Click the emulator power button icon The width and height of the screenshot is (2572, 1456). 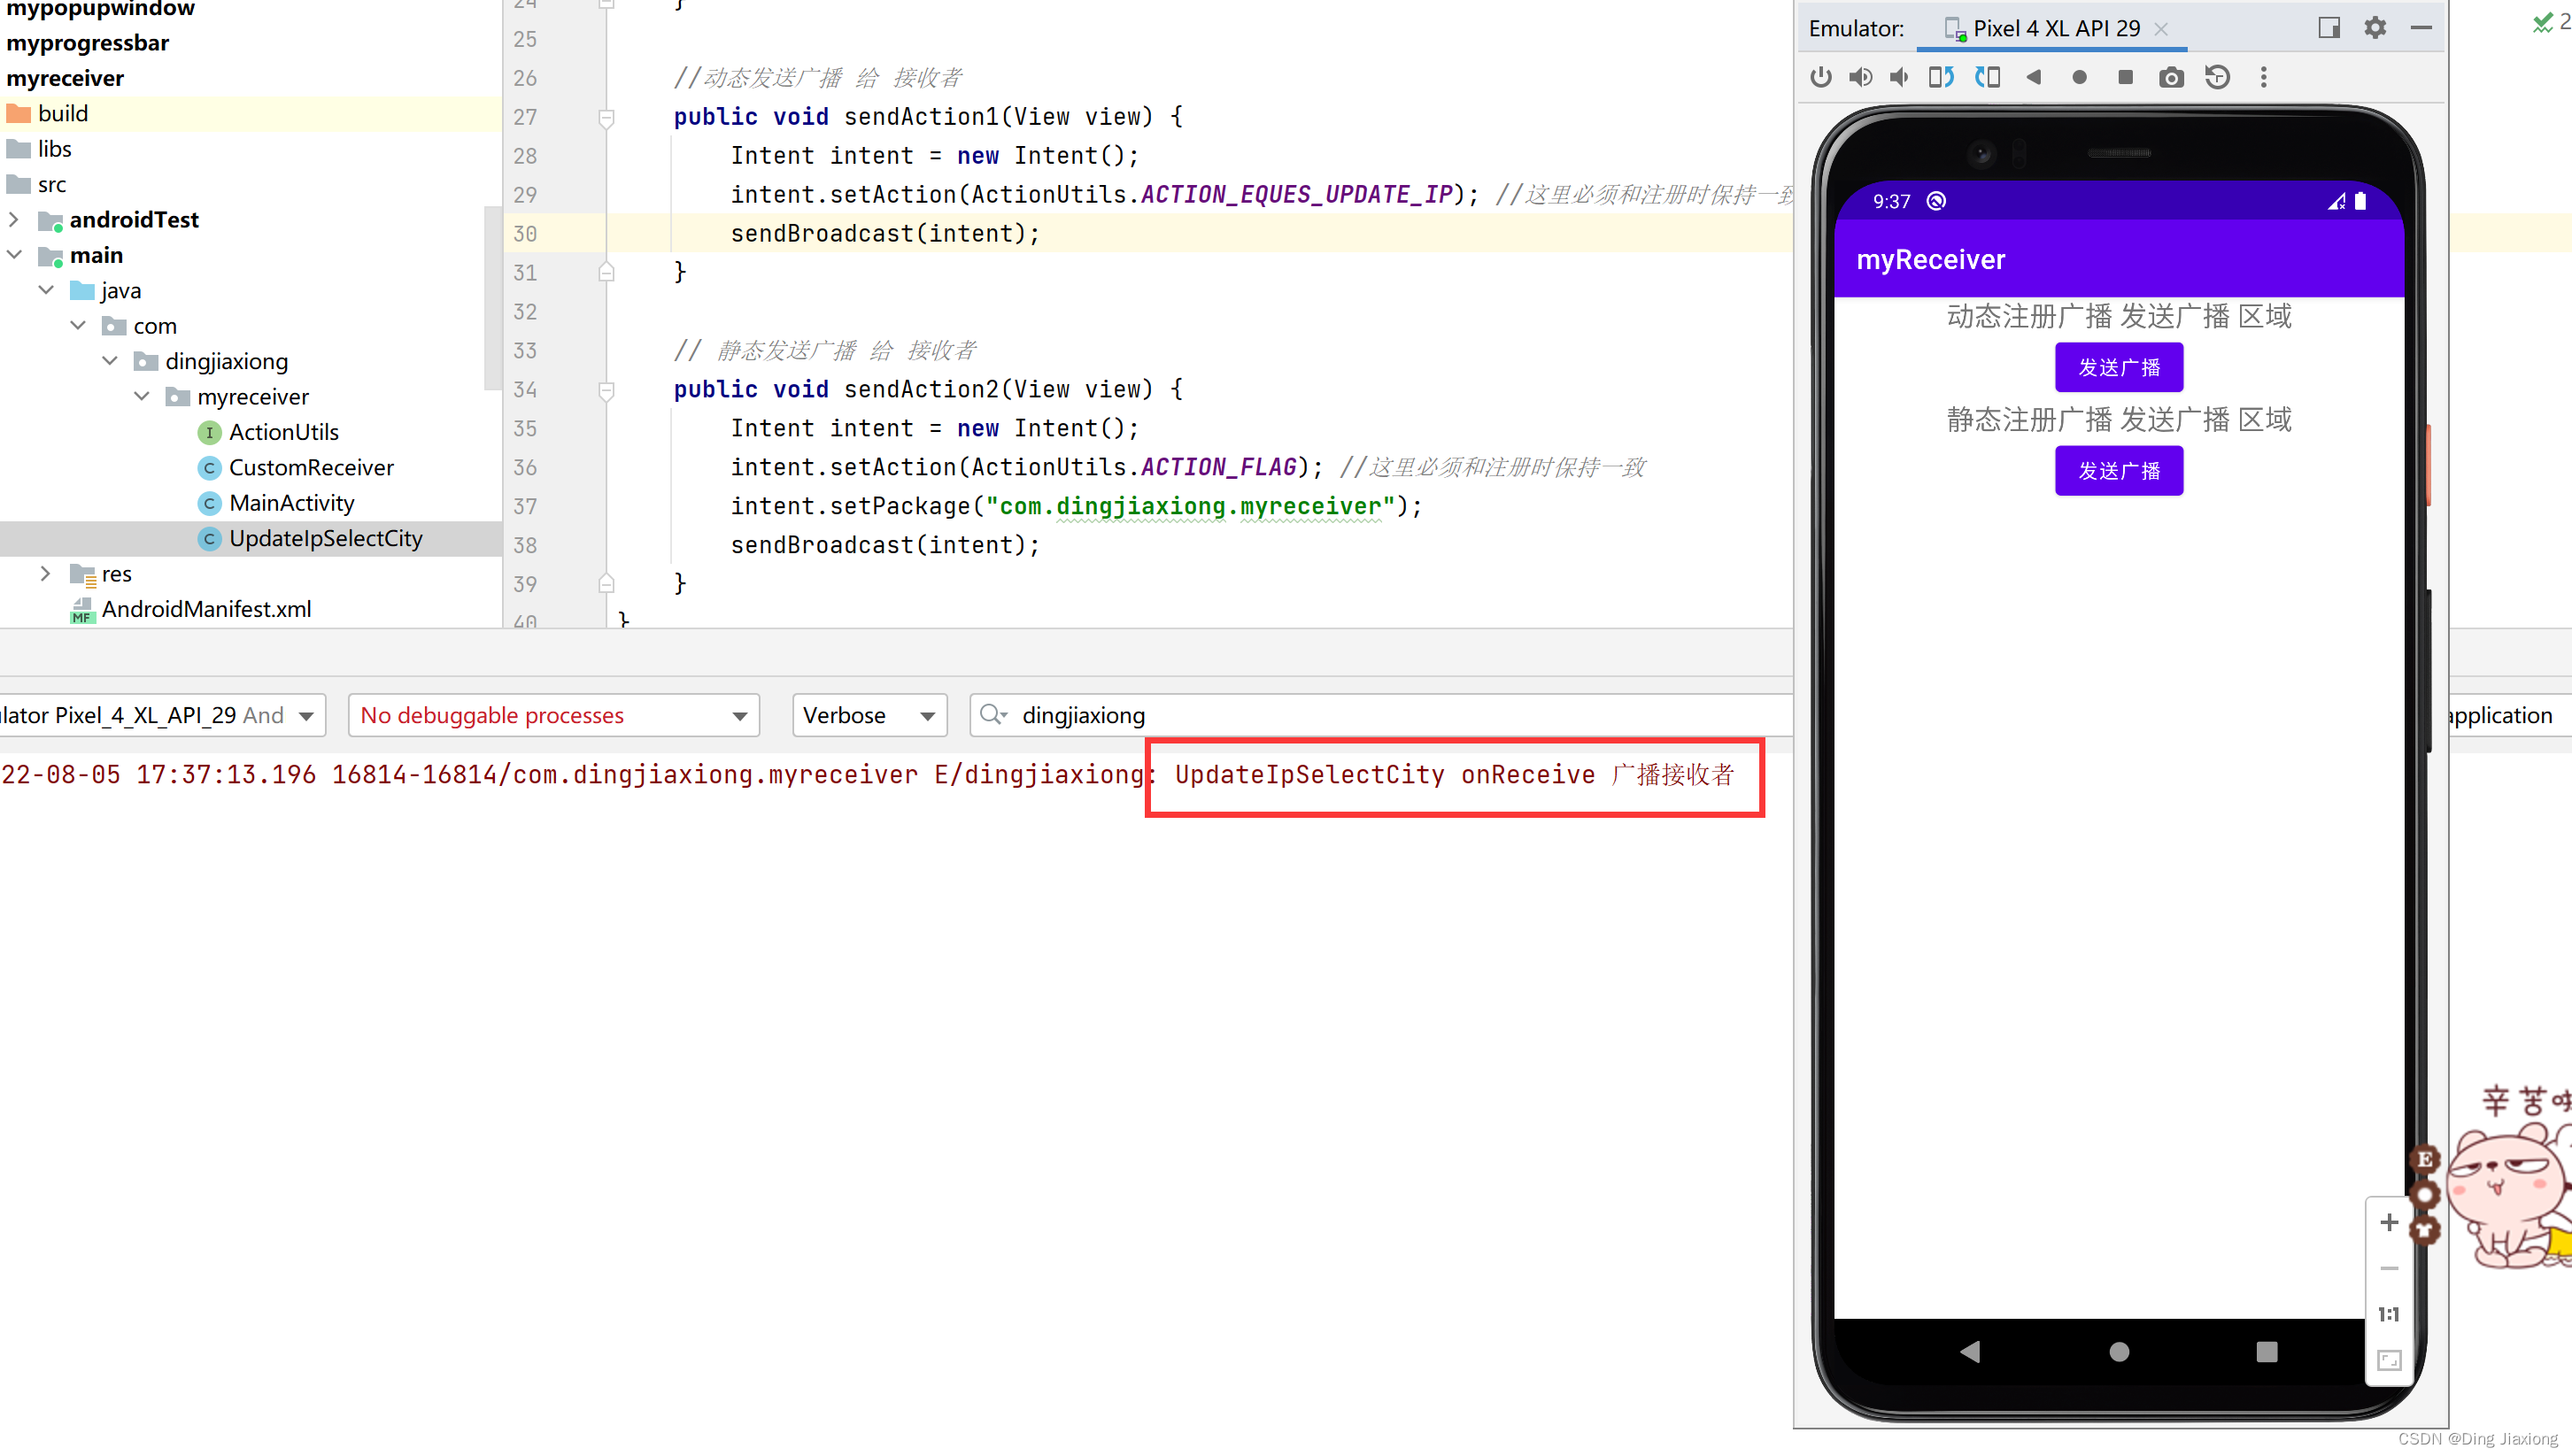[x=1821, y=77]
